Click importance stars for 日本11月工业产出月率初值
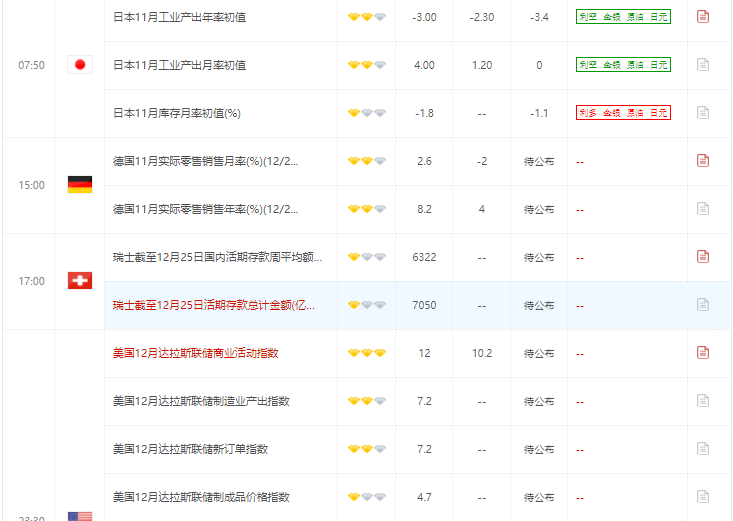The width and height of the screenshot is (733, 521). (x=367, y=65)
